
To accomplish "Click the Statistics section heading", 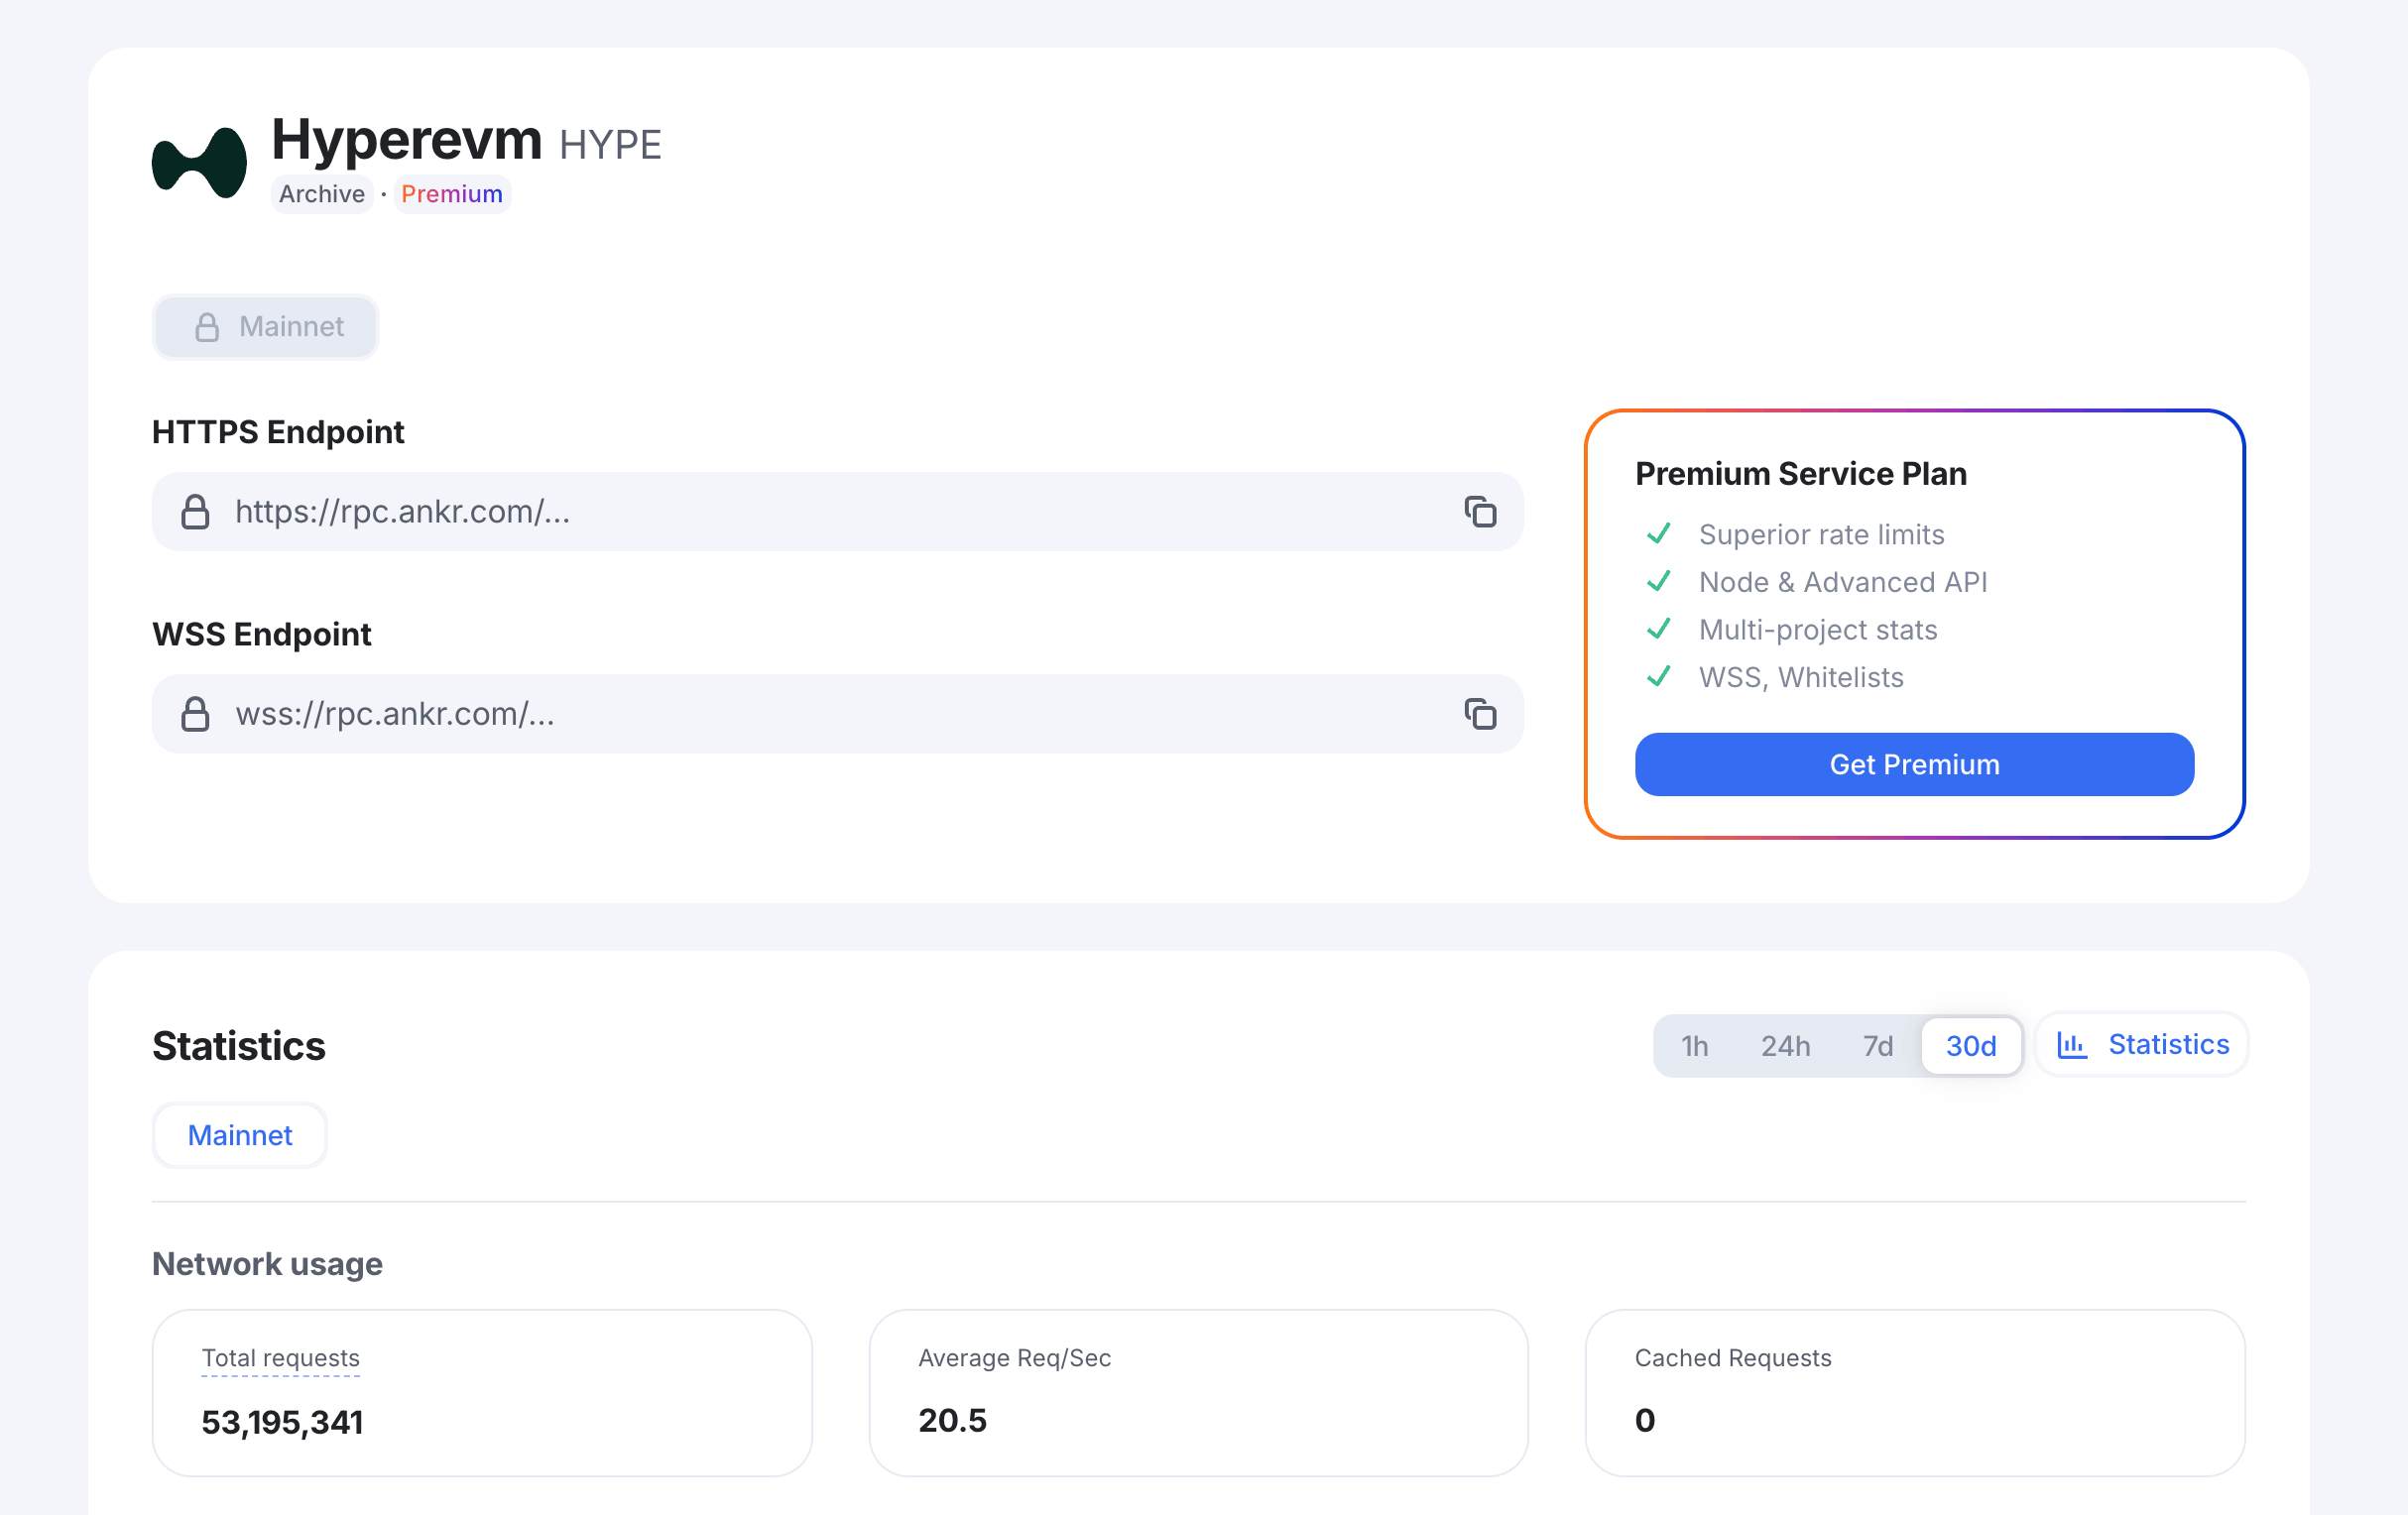I will pos(239,1046).
